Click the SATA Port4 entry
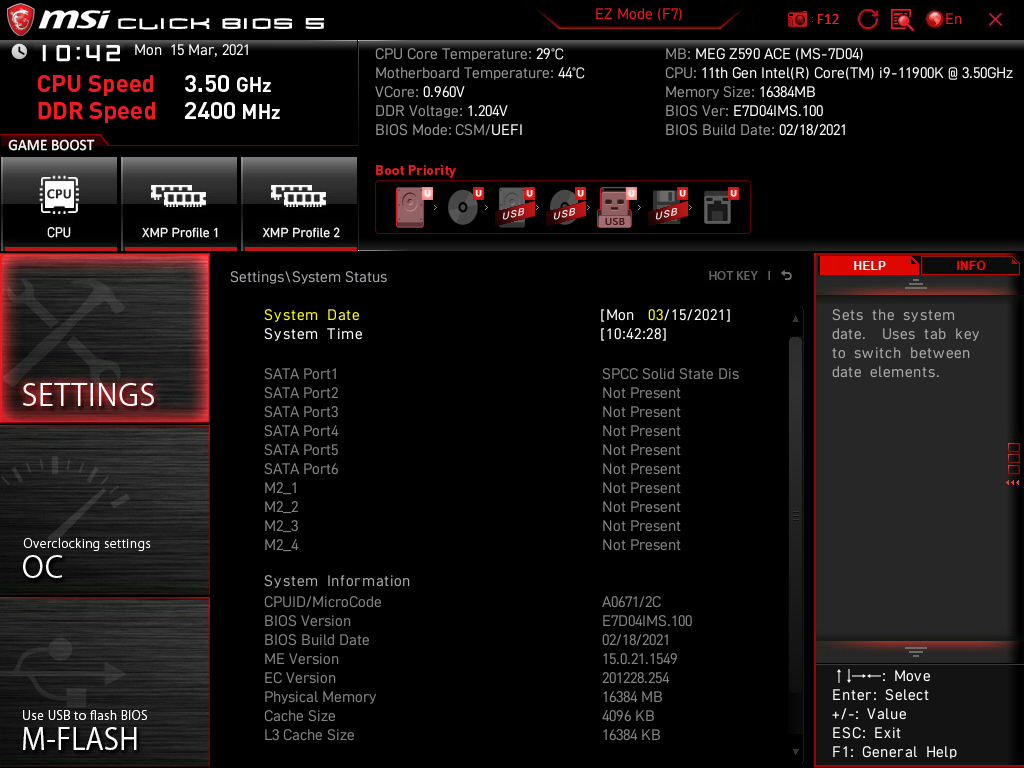 coord(473,431)
